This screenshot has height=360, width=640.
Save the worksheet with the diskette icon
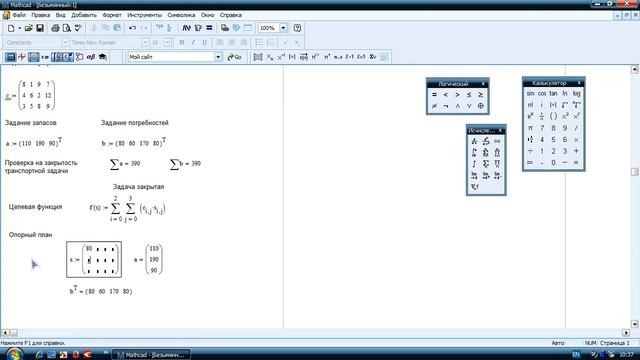(40, 28)
